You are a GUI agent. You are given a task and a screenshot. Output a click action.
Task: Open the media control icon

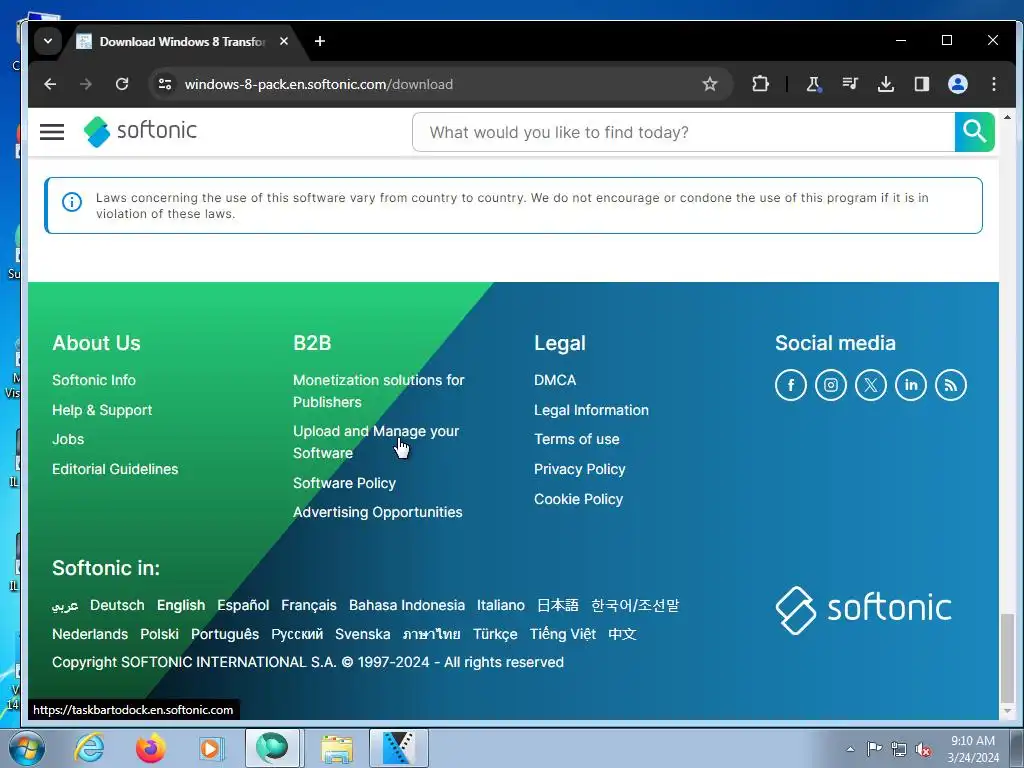(x=850, y=84)
